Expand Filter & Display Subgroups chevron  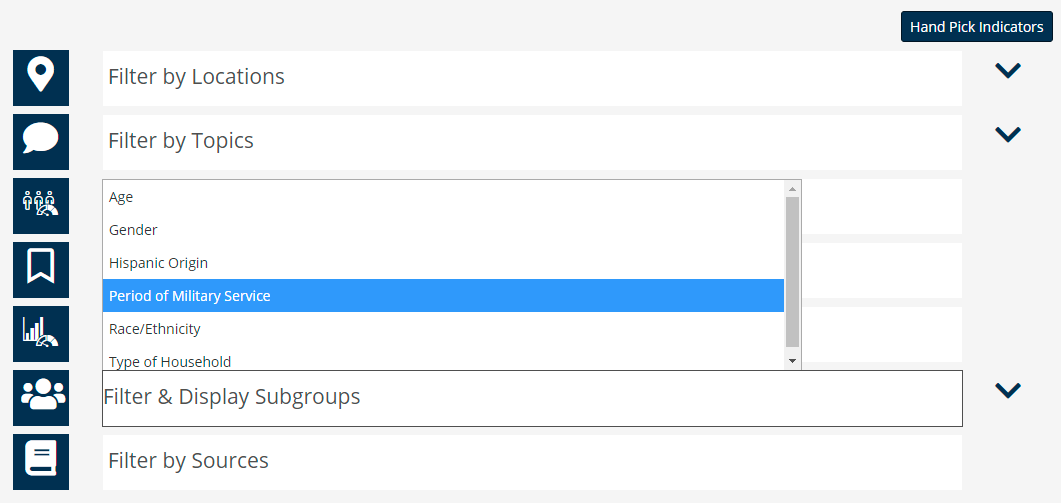1008,390
